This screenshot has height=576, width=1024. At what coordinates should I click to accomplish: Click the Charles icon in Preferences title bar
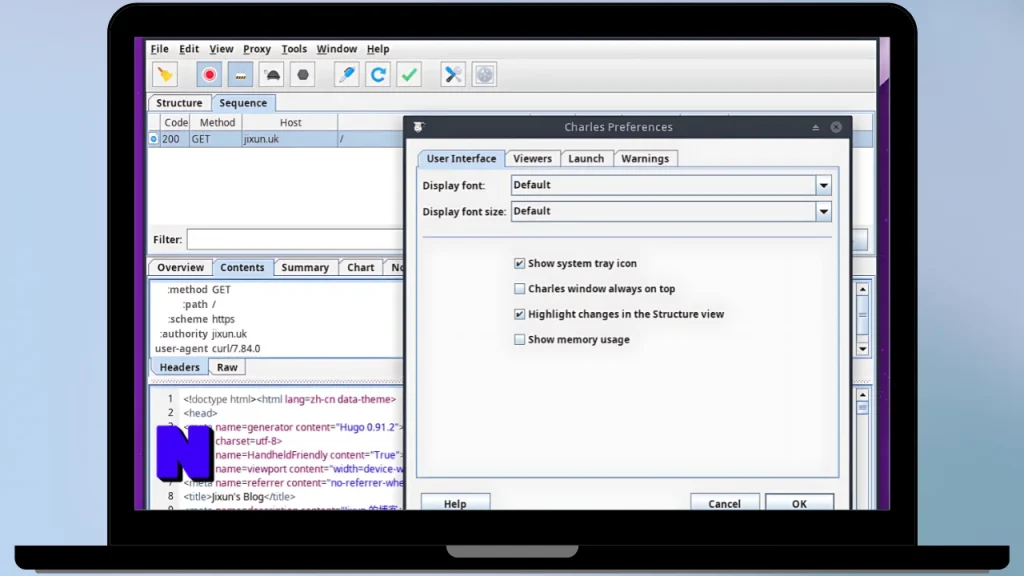pyautogui.click(x=419, y=127)
